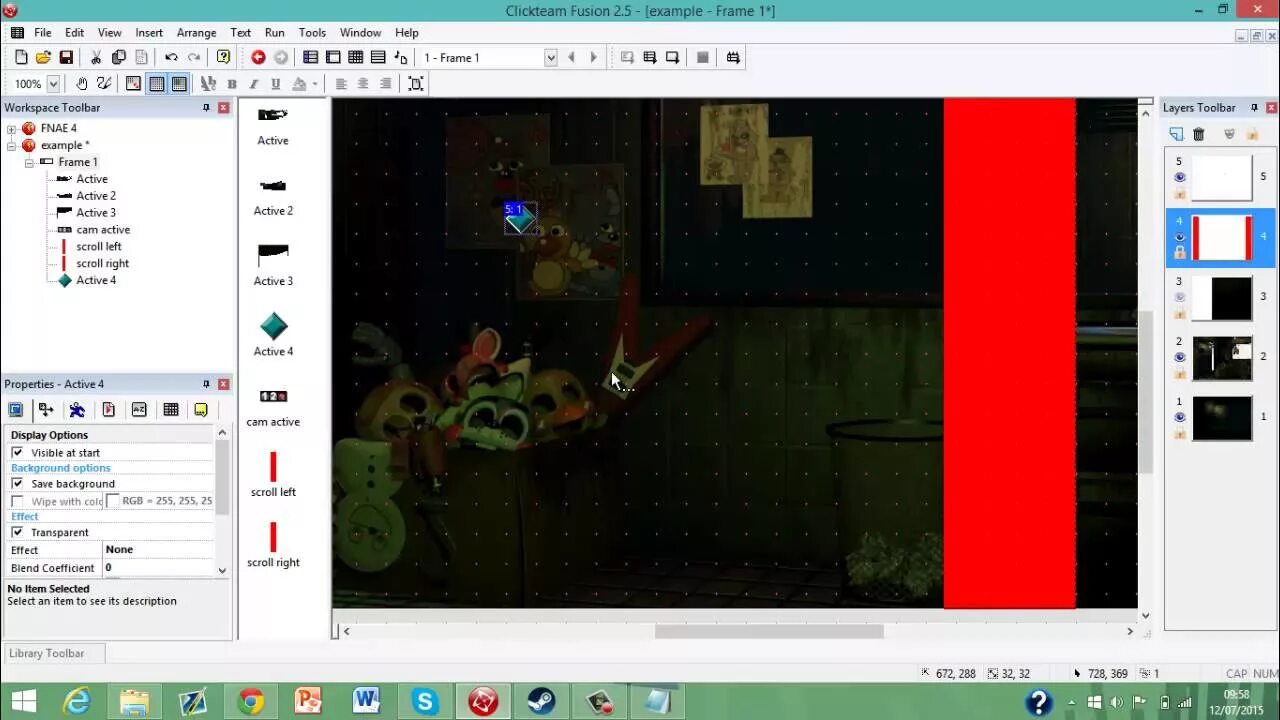Toggle Show Grid toolbar icon
Screen dimensions: 1280x720
click(157, 84)
